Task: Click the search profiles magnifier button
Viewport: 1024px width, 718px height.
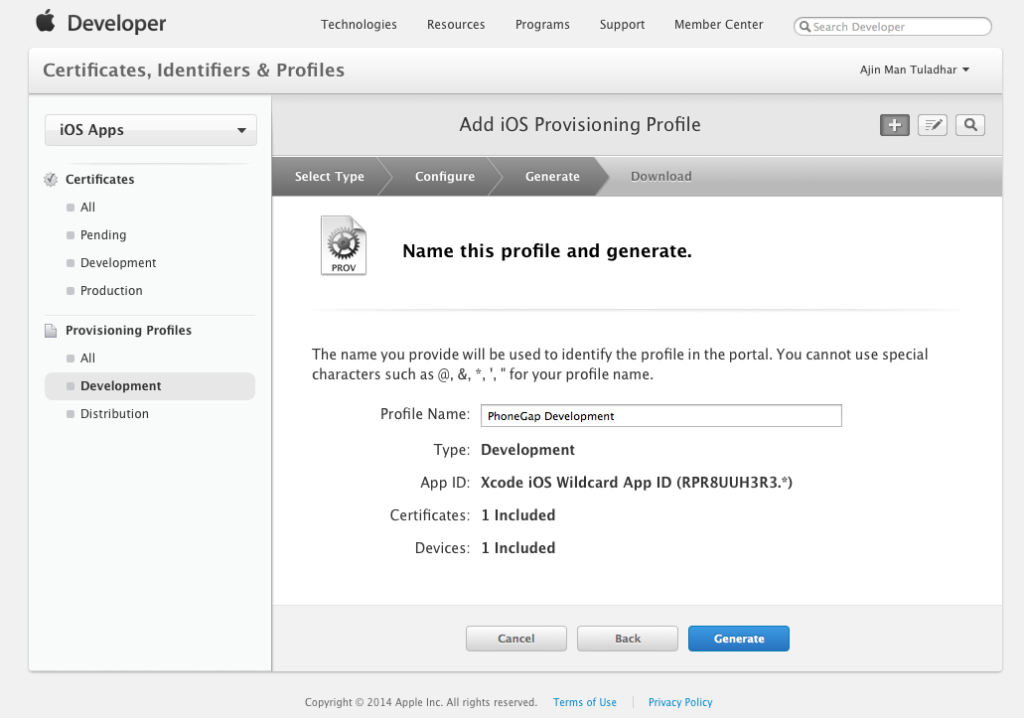Action: pos(970,125)
